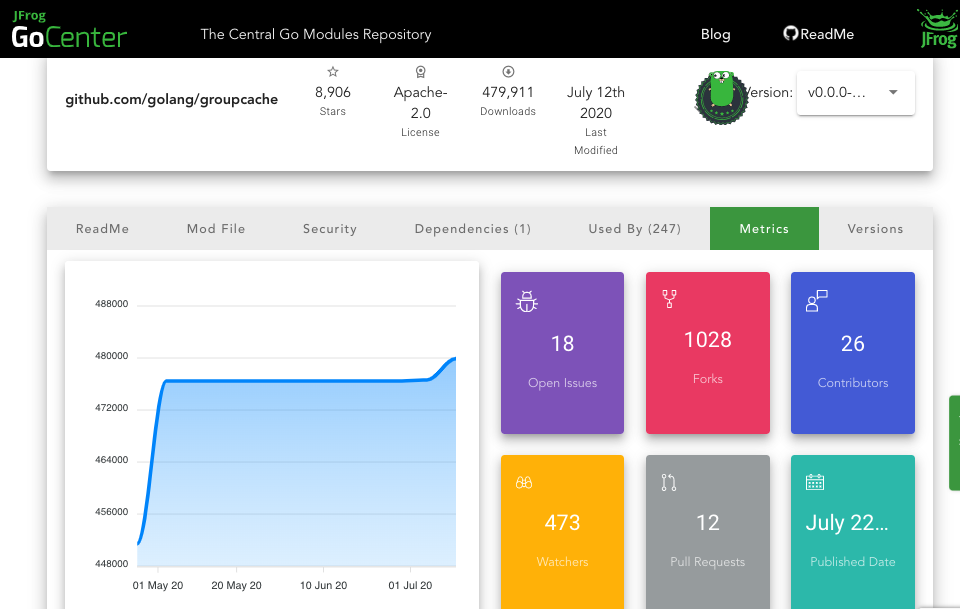Click the 448000 y-axis value
Viewport: 960px width, 609px height.
tap(111, 564)
